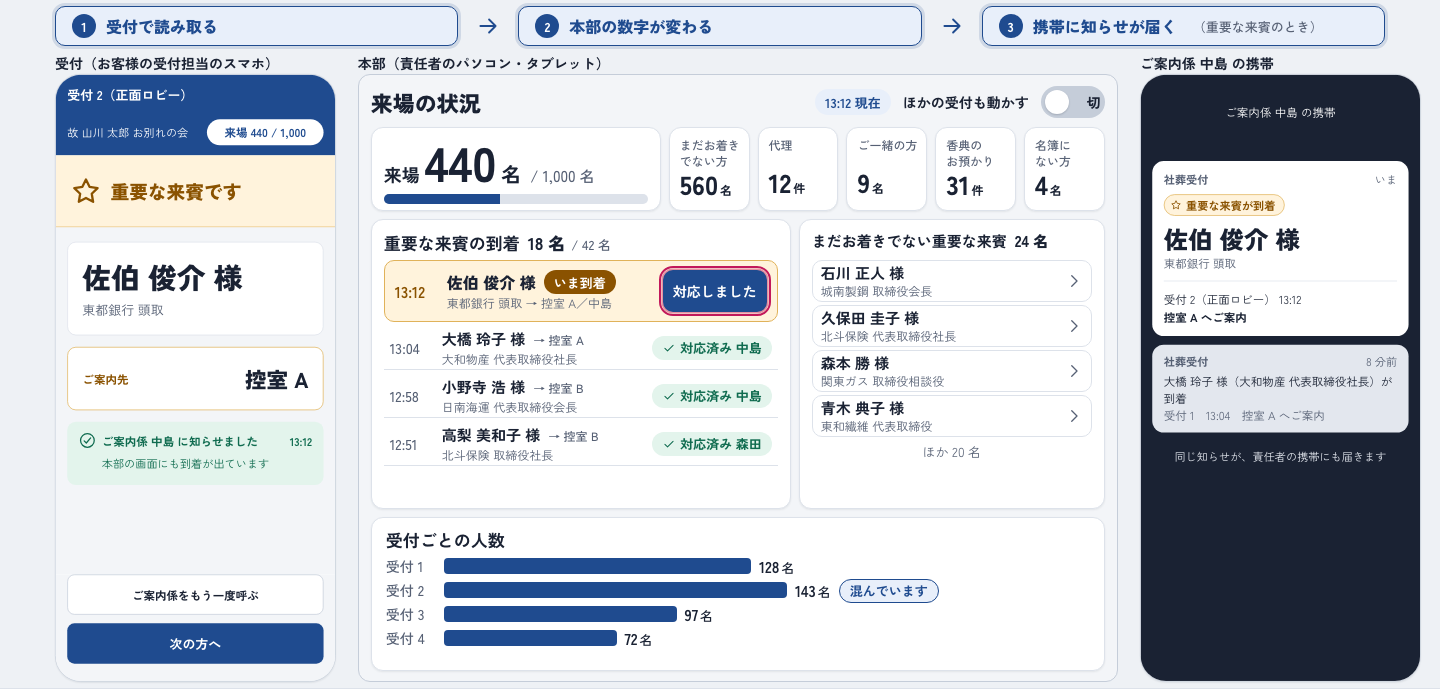Select step 3 携帯に知らせが届く
The image size is (1440, 689).
tap(1183, 27)
